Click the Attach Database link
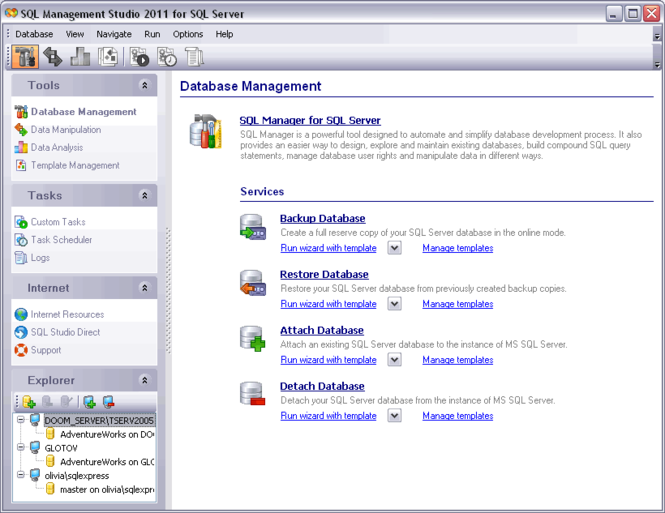This screenshot has height=513, width=665. pyautogui.click(x=322, y=331)
